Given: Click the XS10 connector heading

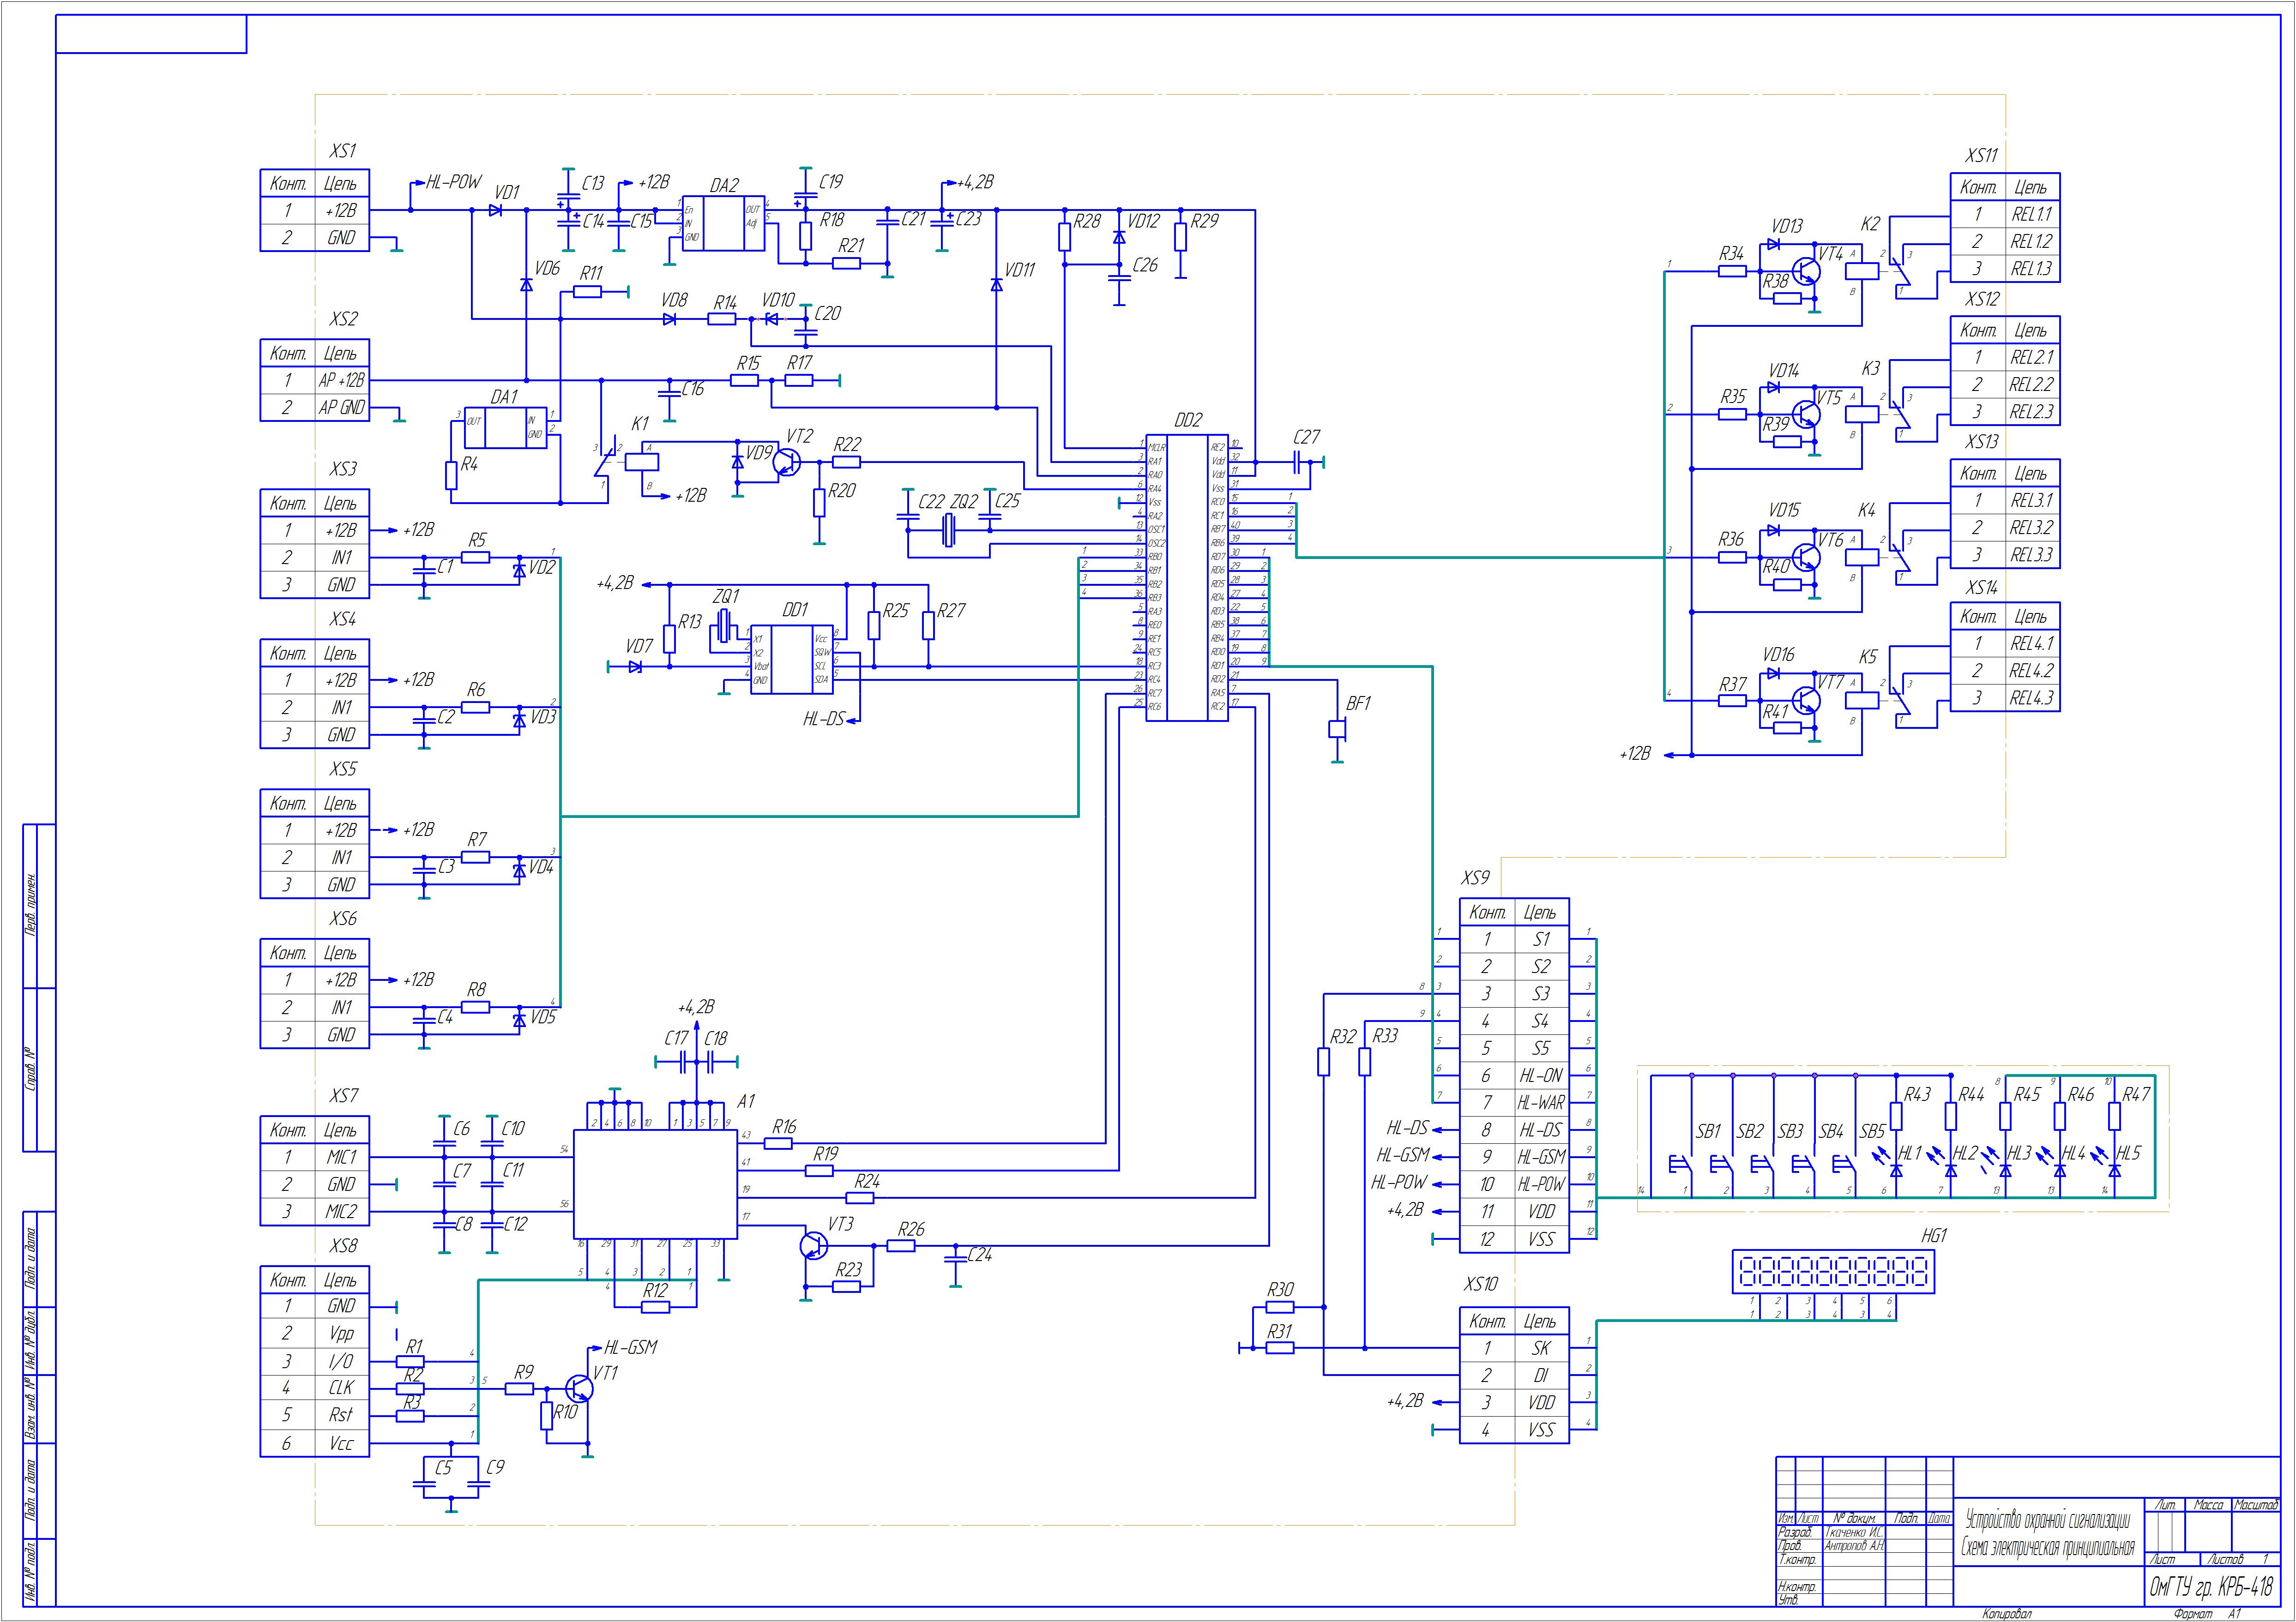Looking at the screenshot, I should [x=1481, y=1283].
